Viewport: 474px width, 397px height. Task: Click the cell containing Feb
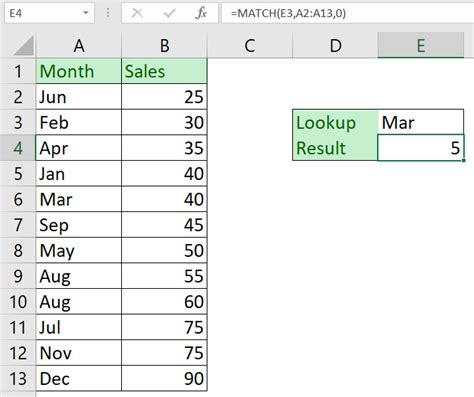pos(79,122)
